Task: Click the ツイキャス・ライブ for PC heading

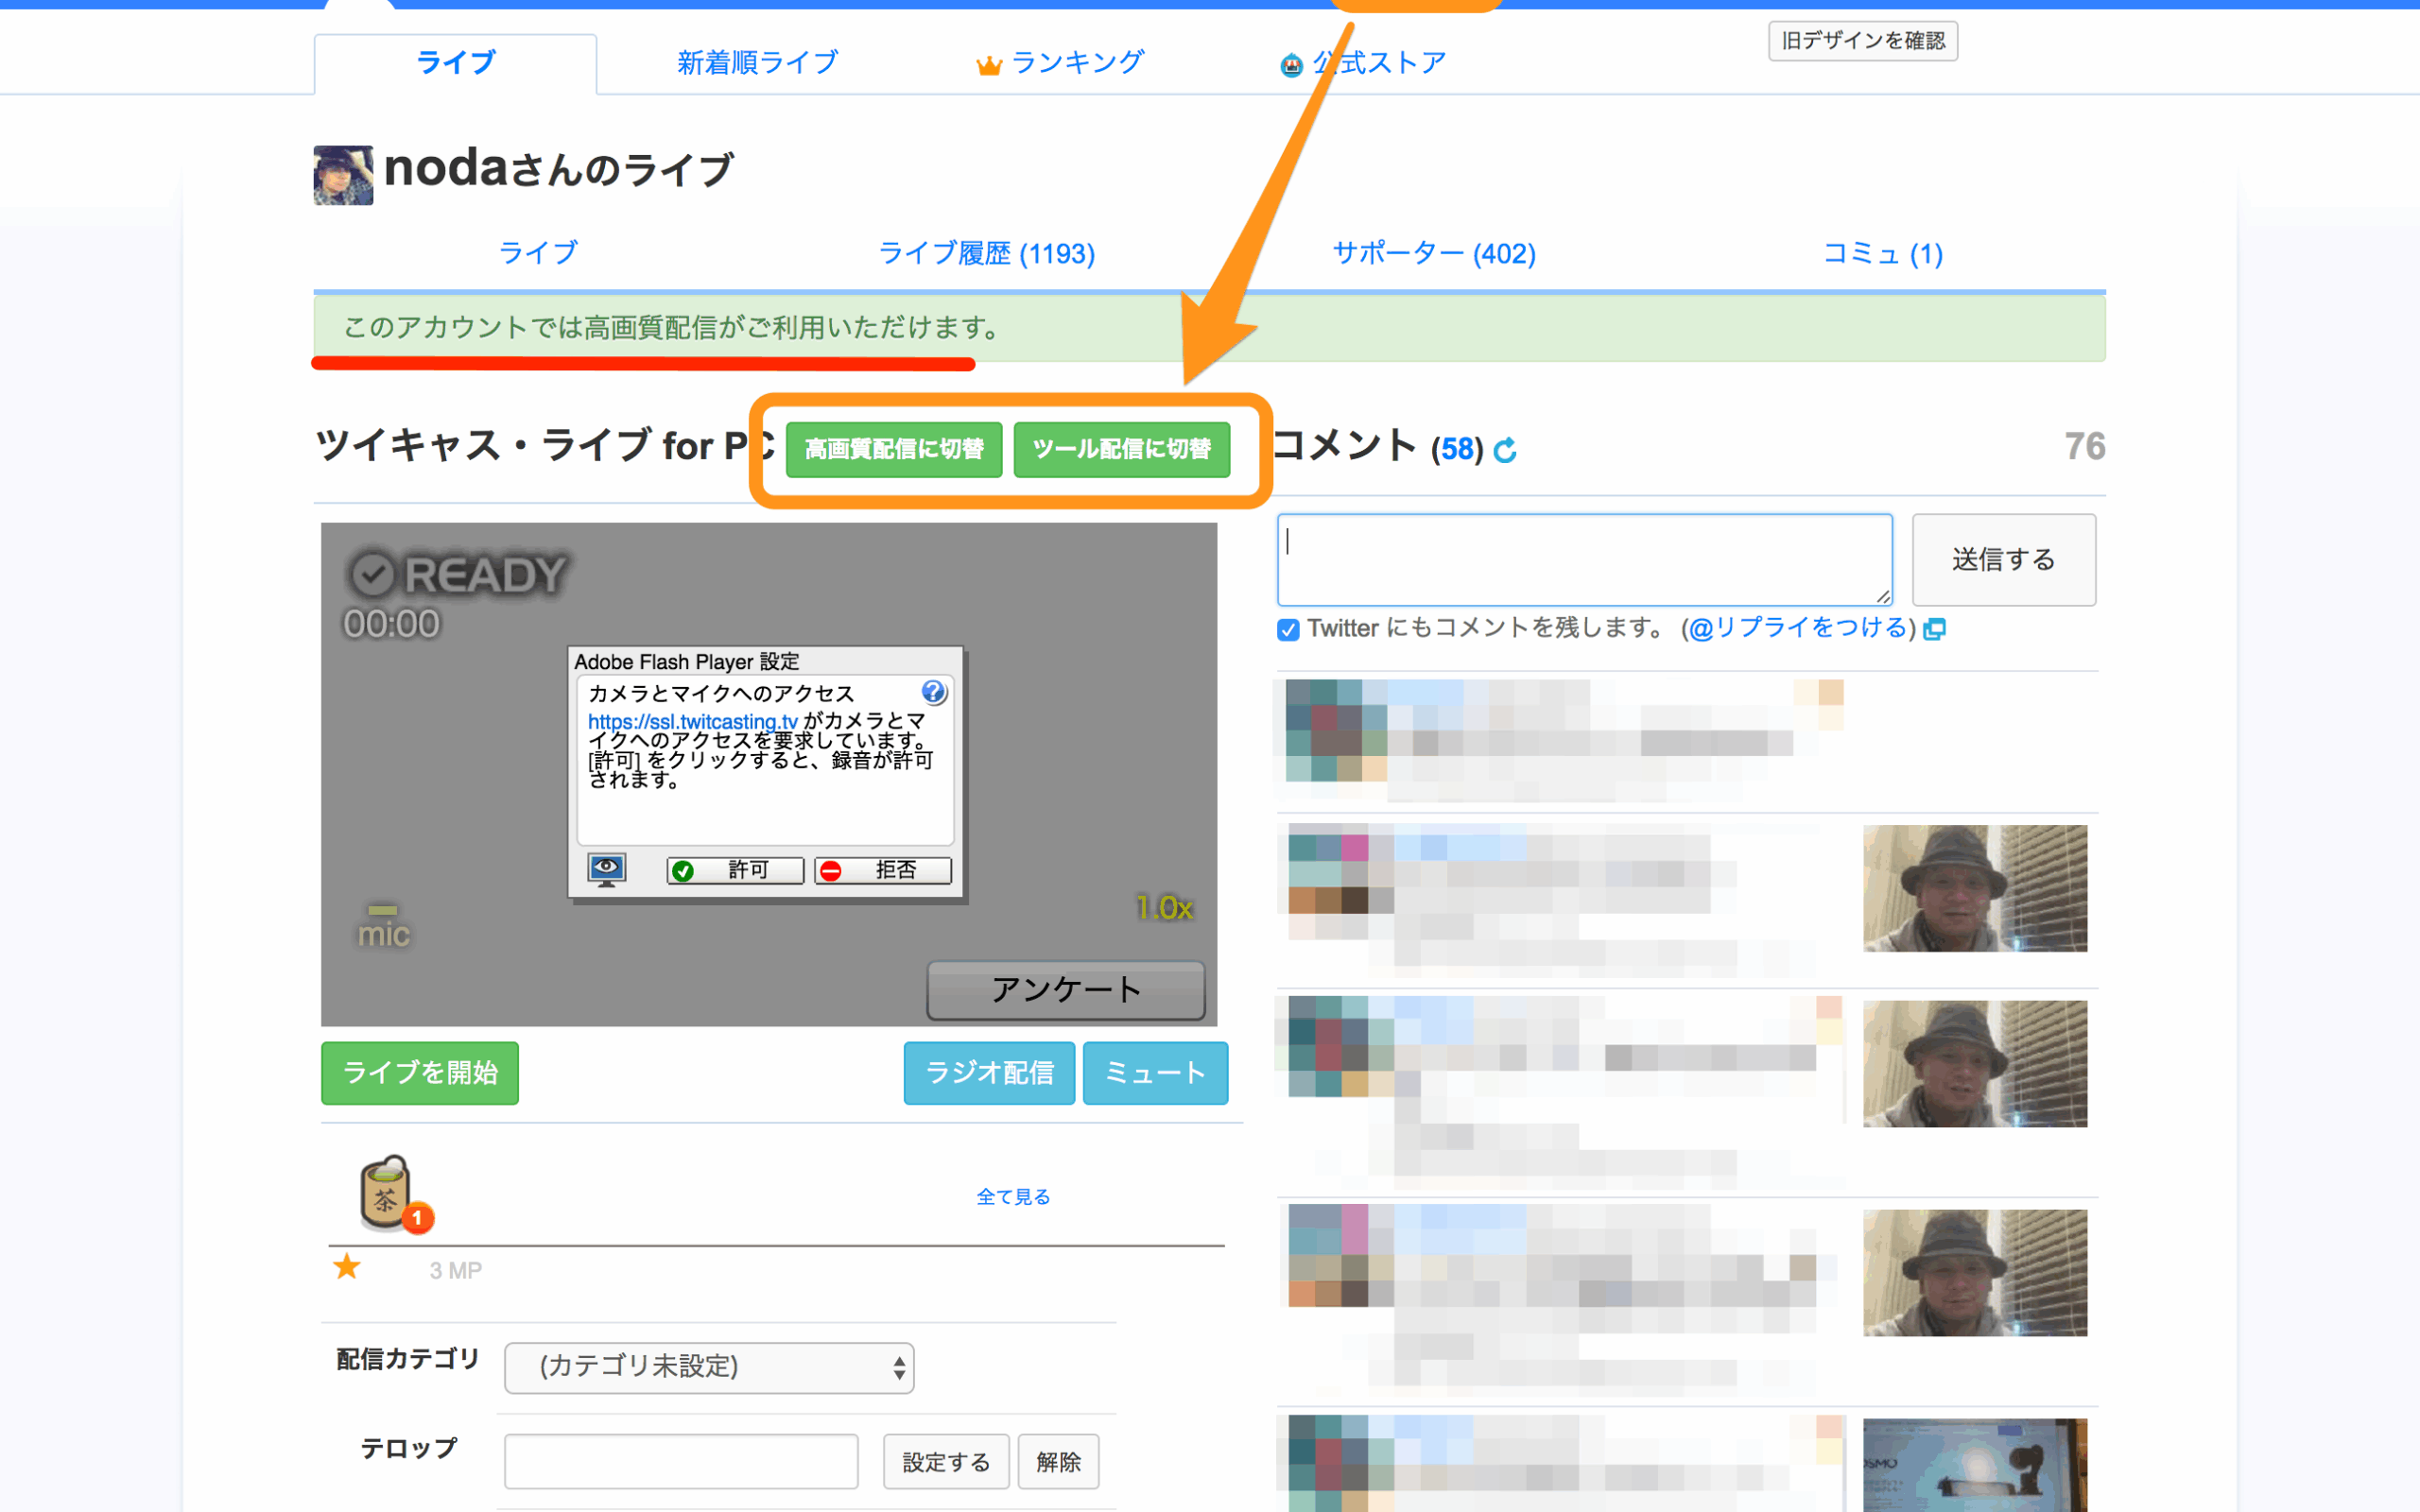Action: (x=546, y=446)
